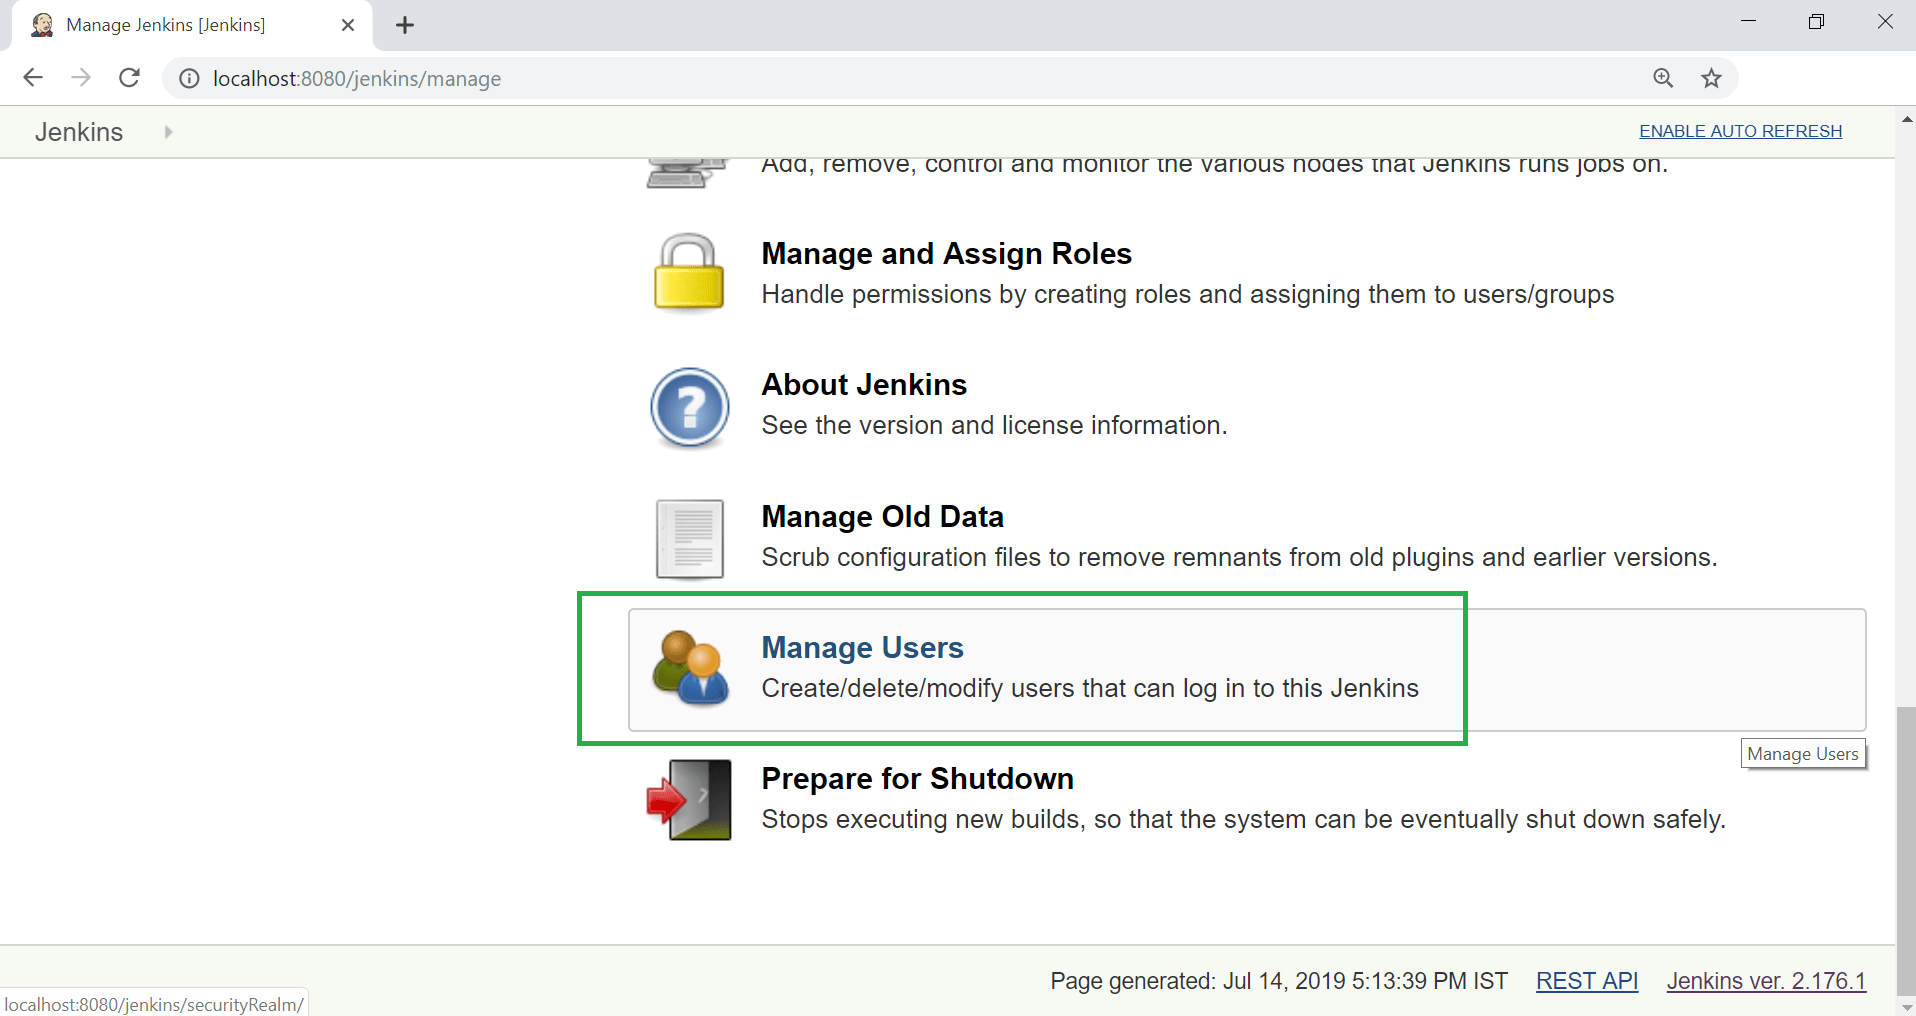This screenshot has width=1916, height=1016.
Task: Click the two-people Manage Users icon
Action: click(x=690, y=668)
